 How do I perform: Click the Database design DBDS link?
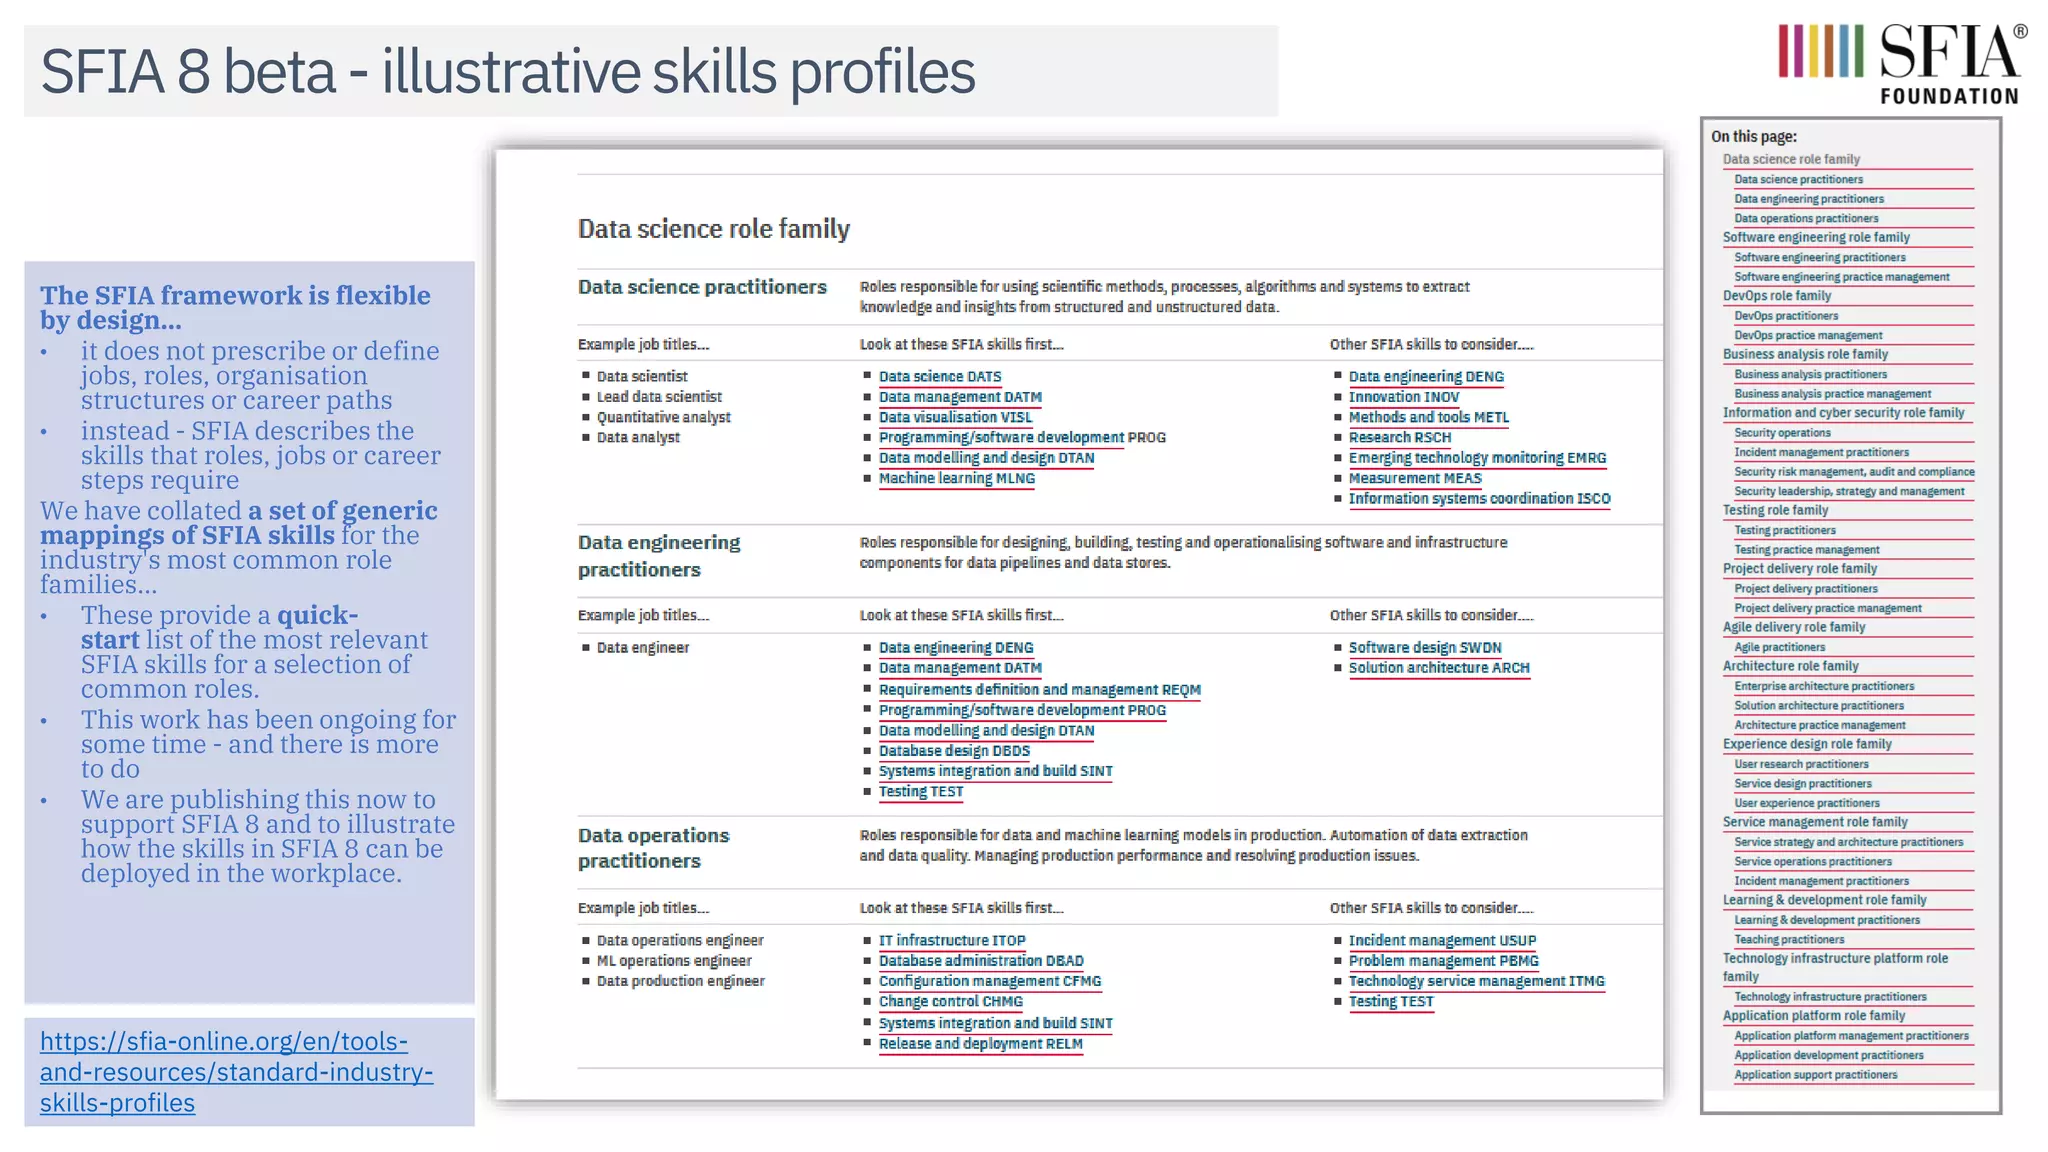(954, 751)
